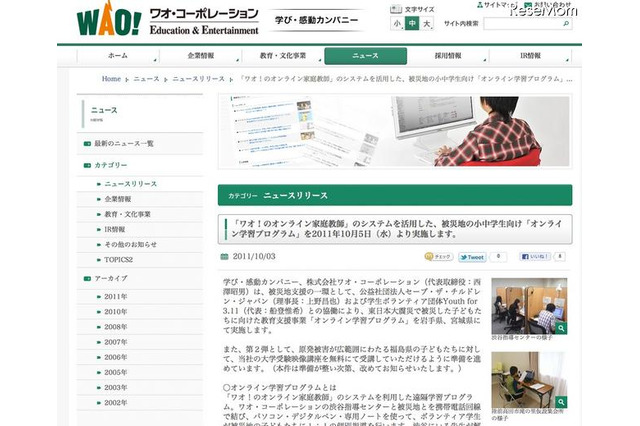Image resolution: width=640 pixels, height=426 pixels.
Task: Click the calendar icon beside 2011/10/03
Action: 224,257
